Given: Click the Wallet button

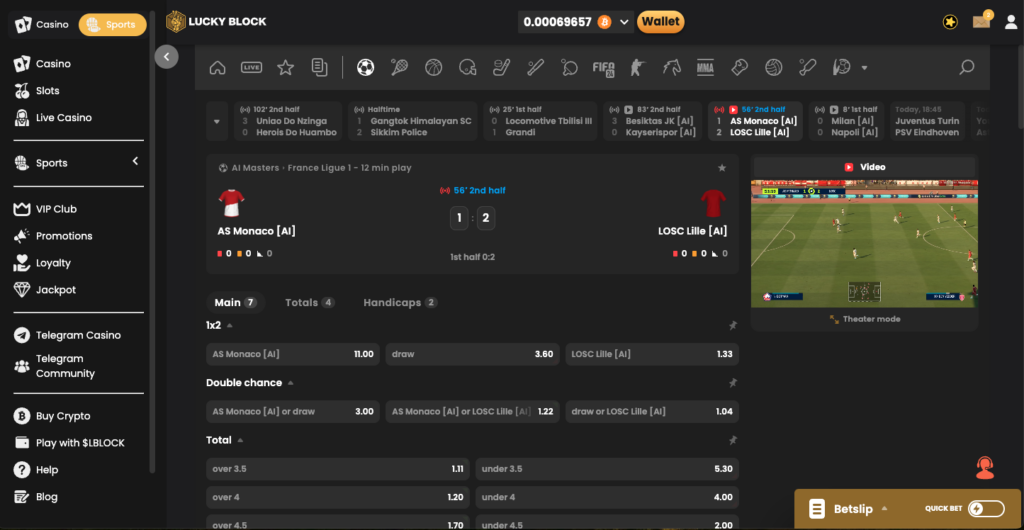Looking at the screenshot, I should (660, 22).
